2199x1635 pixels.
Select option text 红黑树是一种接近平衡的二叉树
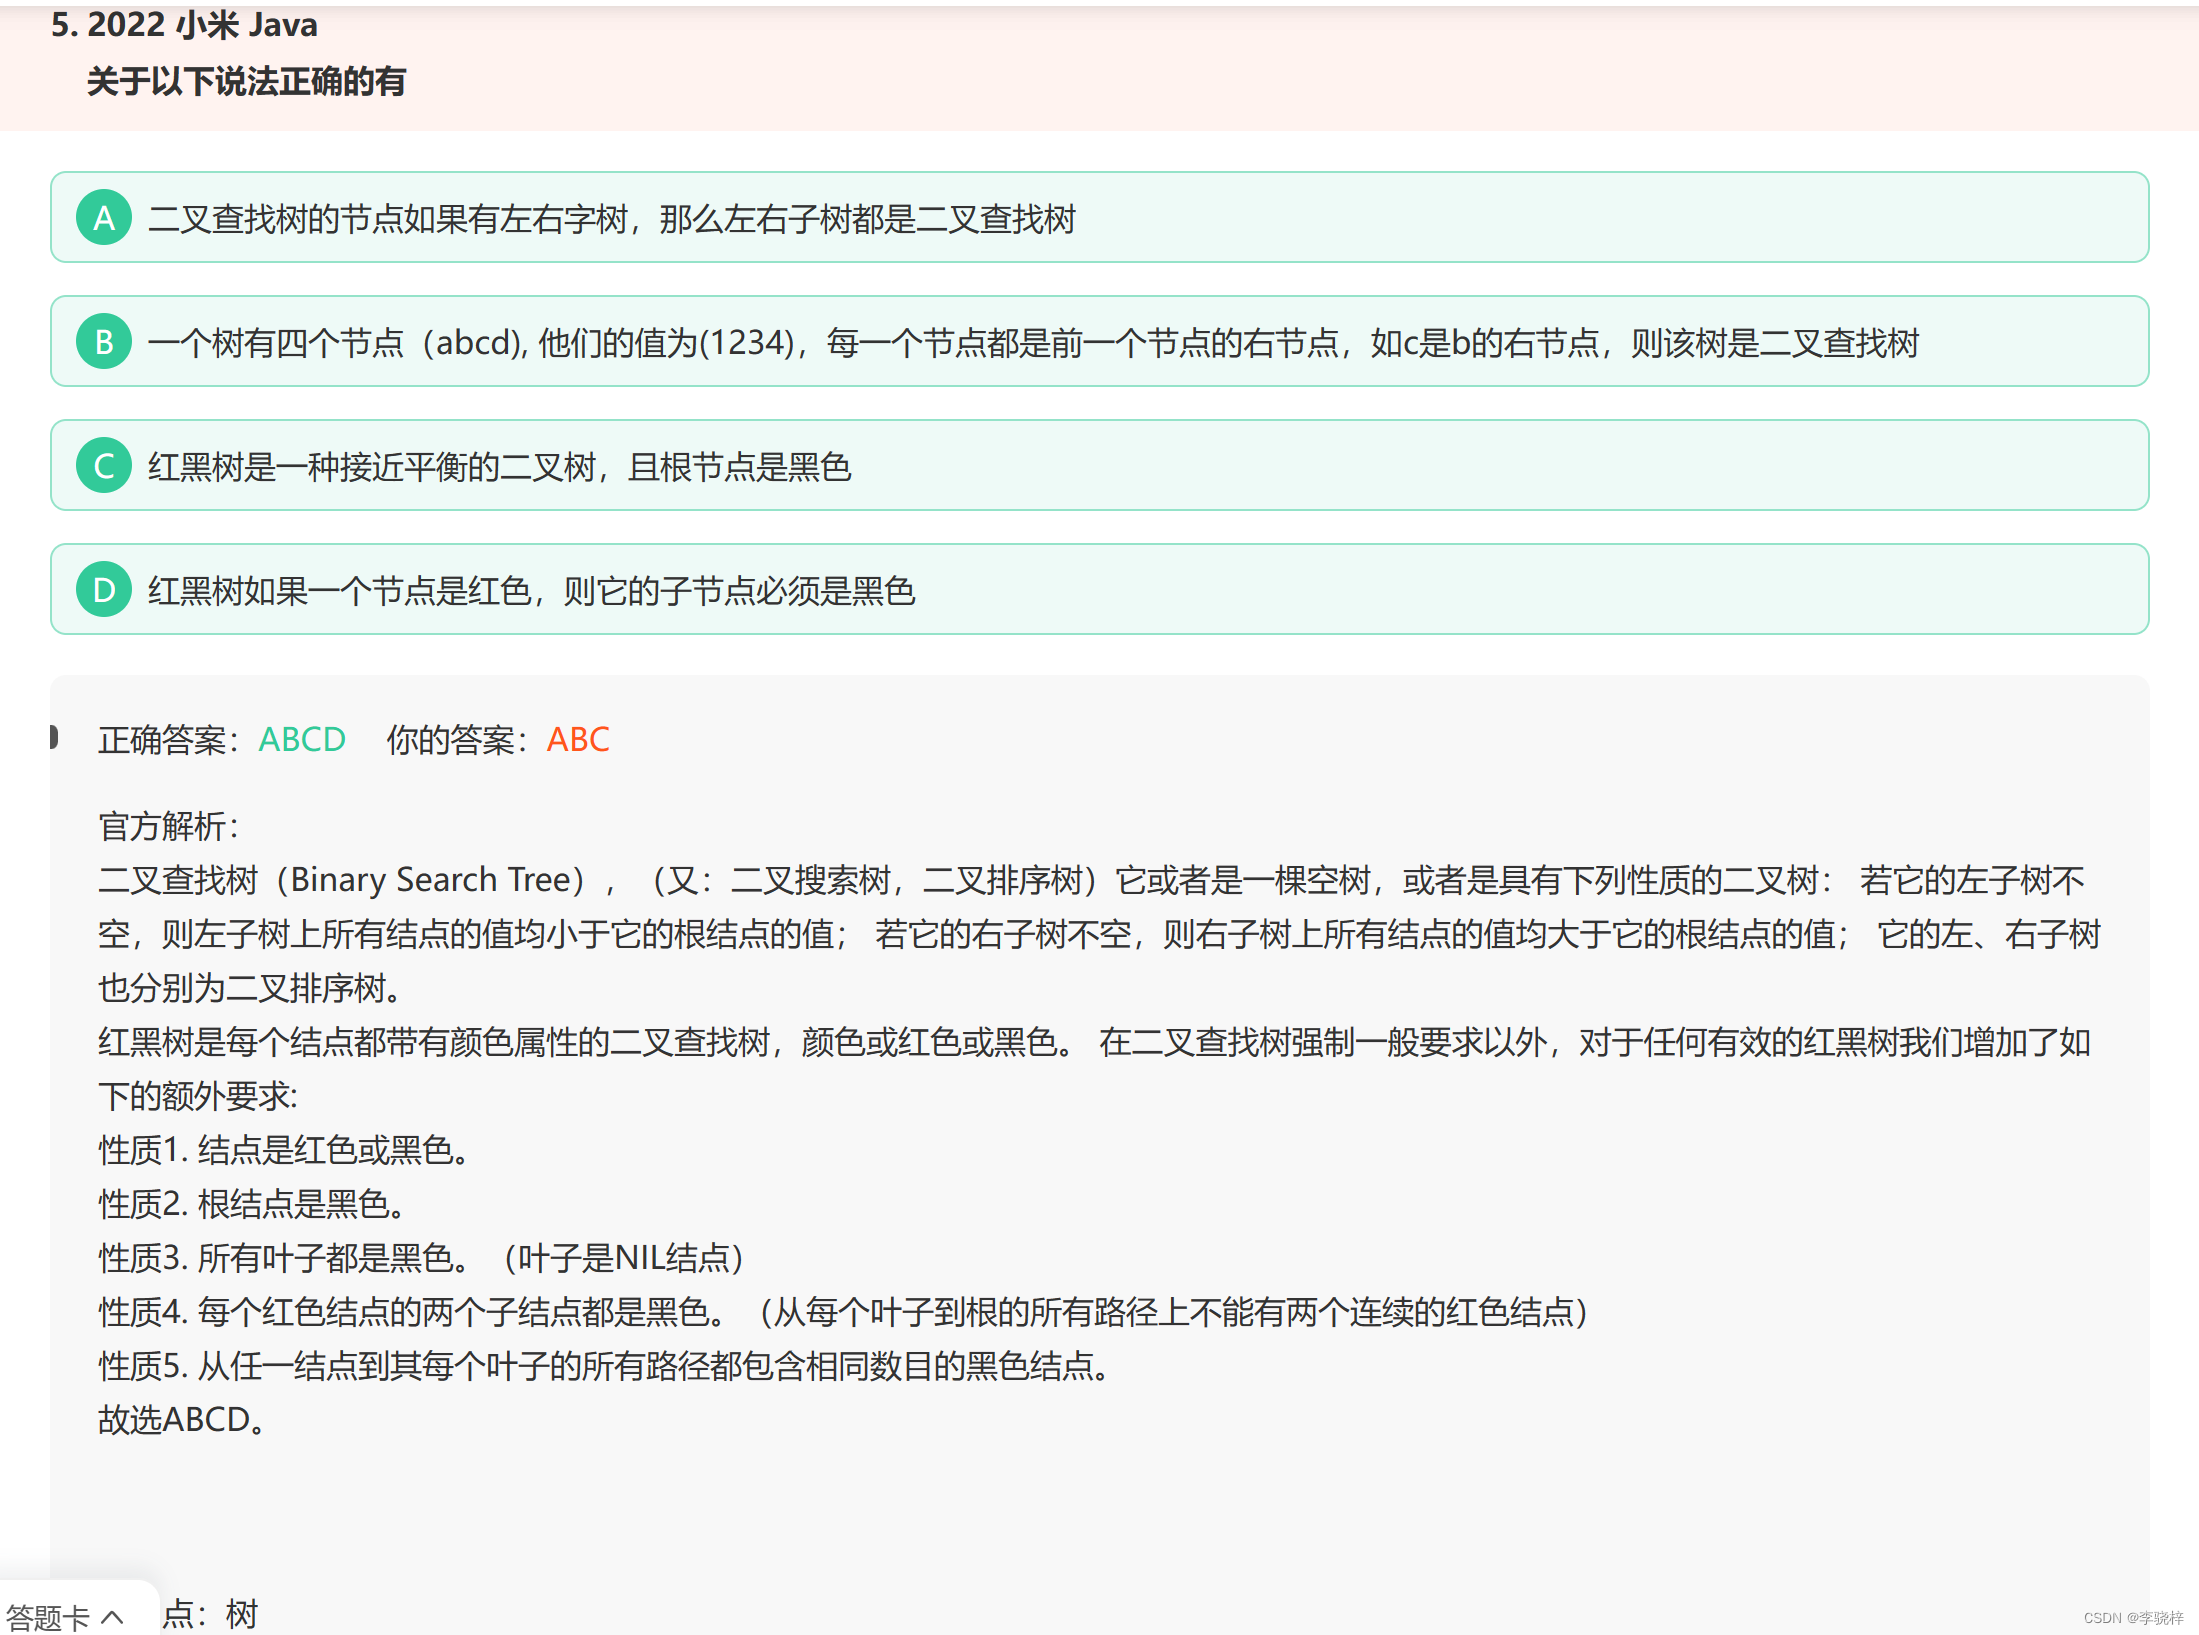[x=499, y=467]
